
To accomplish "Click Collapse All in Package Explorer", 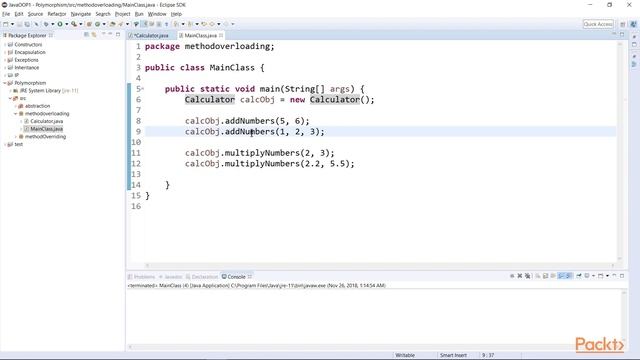I will [x=86, y=35].
